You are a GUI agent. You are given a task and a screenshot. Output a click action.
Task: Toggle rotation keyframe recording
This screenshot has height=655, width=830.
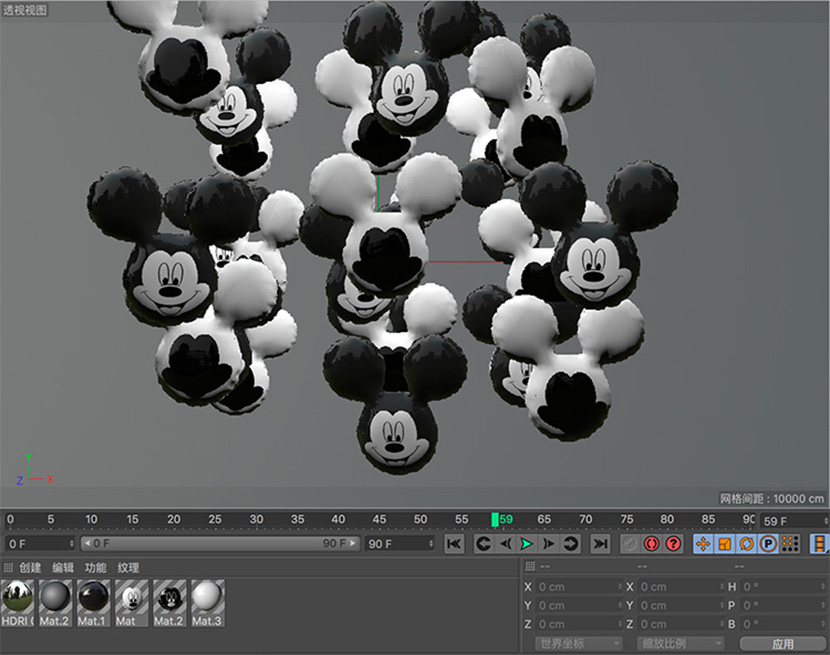[x=746, y=544]
